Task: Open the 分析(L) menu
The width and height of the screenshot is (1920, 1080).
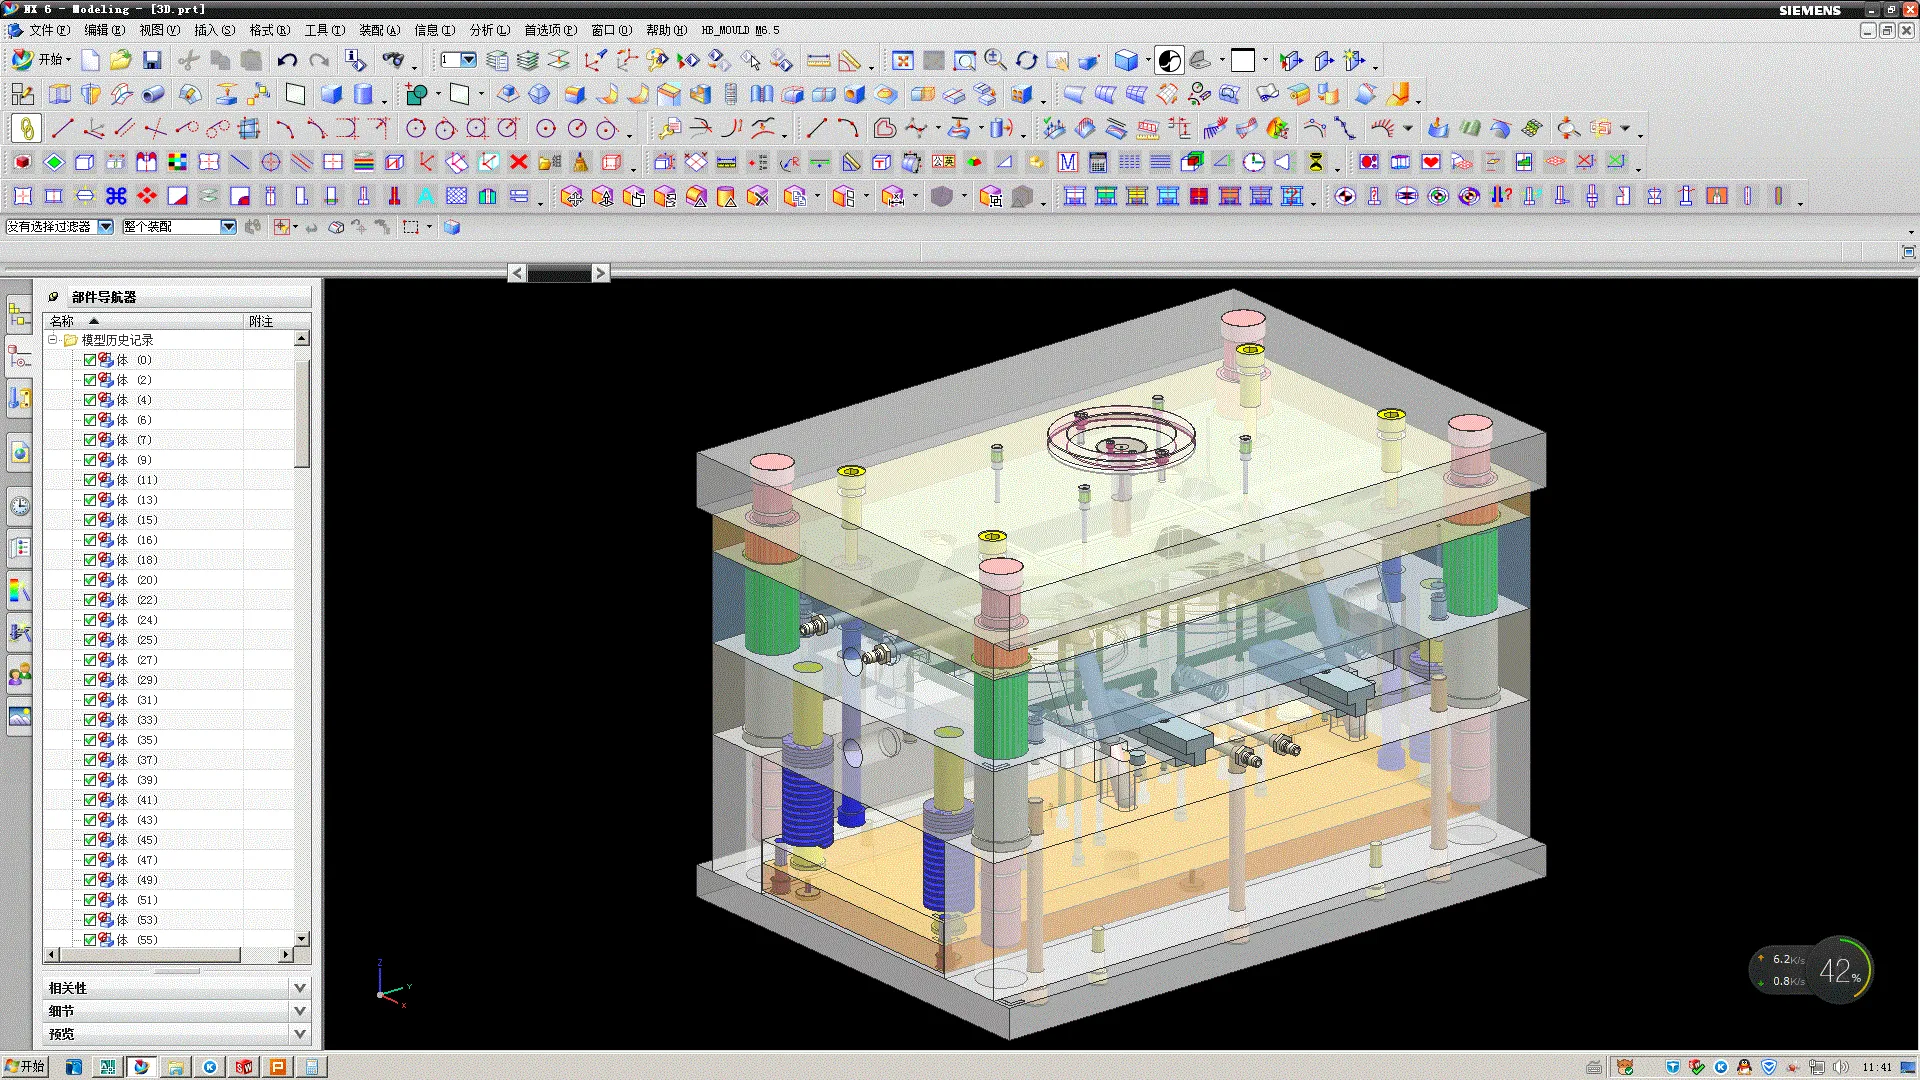Action: tap(489, 30)
